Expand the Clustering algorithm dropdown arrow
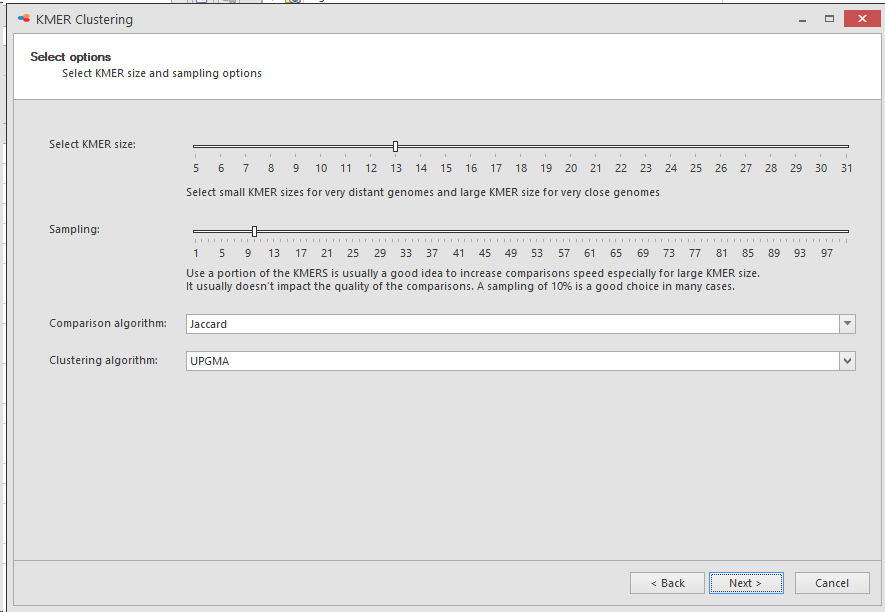Image resolution: width=885 pixels, height=612 pixels. (847, 361)
